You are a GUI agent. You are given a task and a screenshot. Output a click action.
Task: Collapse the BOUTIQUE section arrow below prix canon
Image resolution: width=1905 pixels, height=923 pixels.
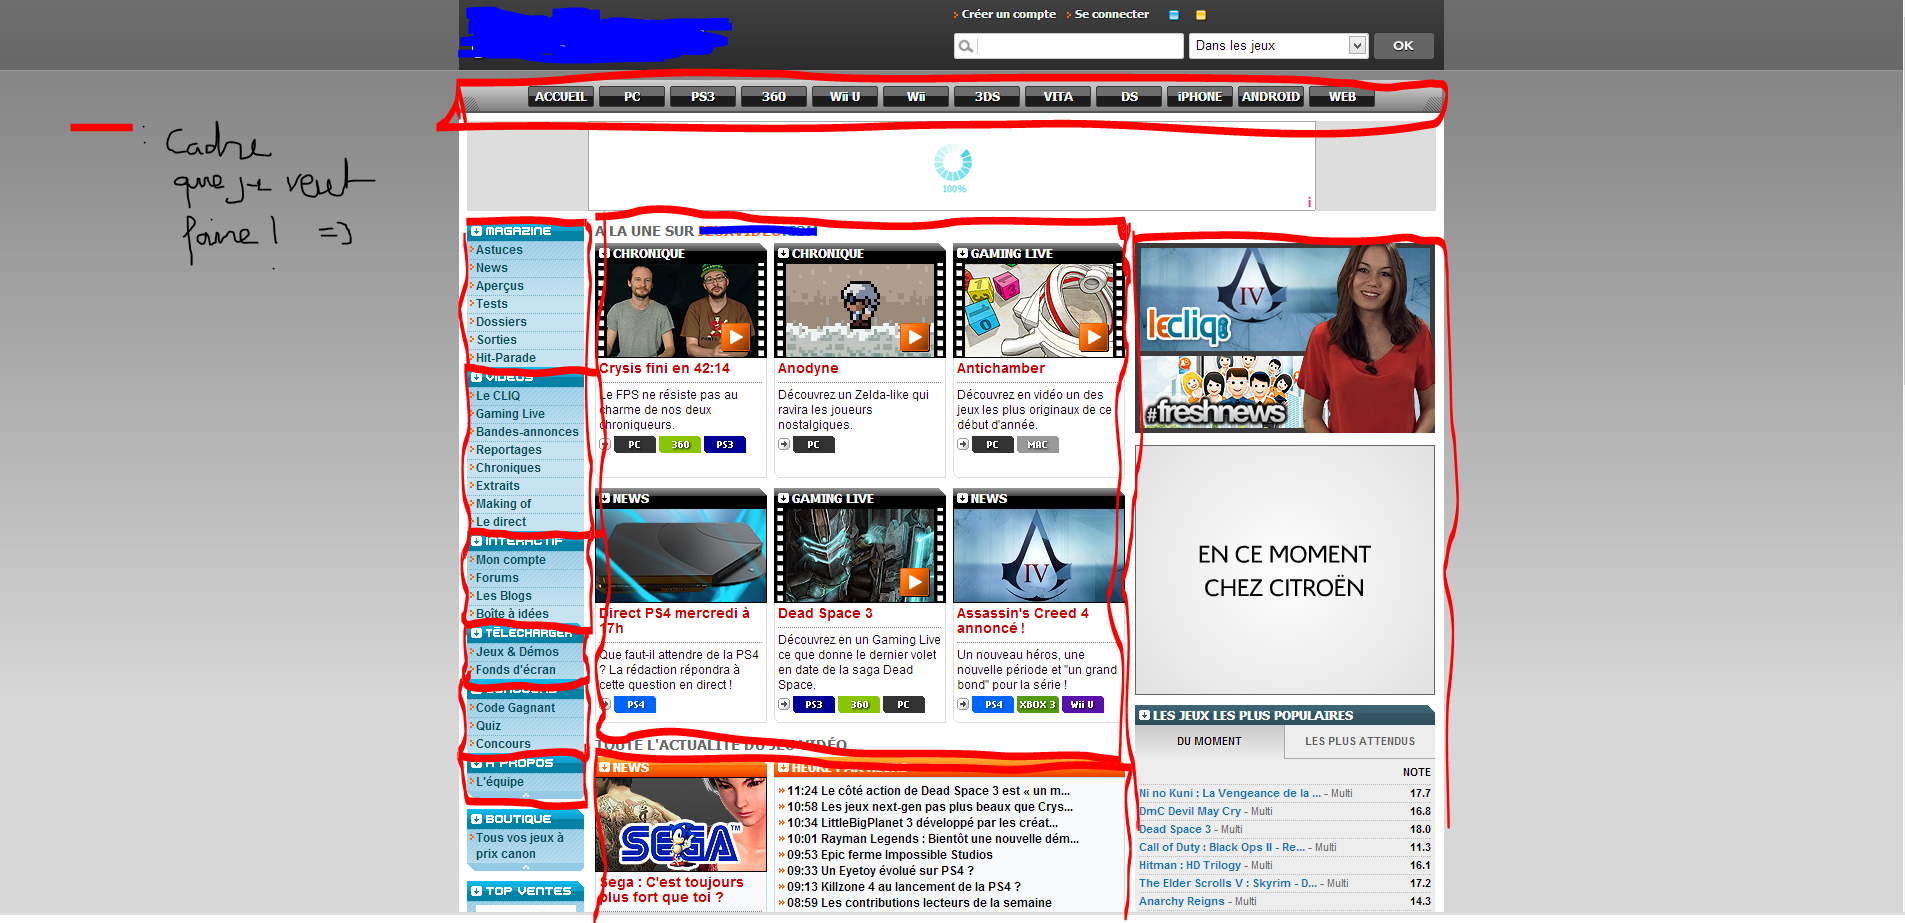tap(526, 867)
